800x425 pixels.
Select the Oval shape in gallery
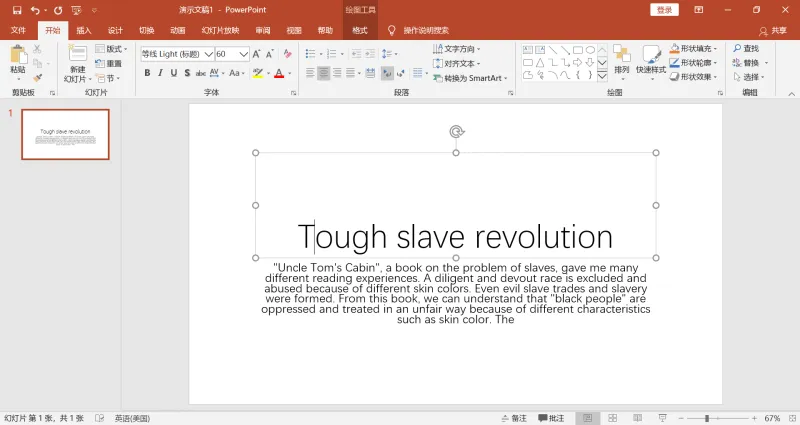click(590, 50)
